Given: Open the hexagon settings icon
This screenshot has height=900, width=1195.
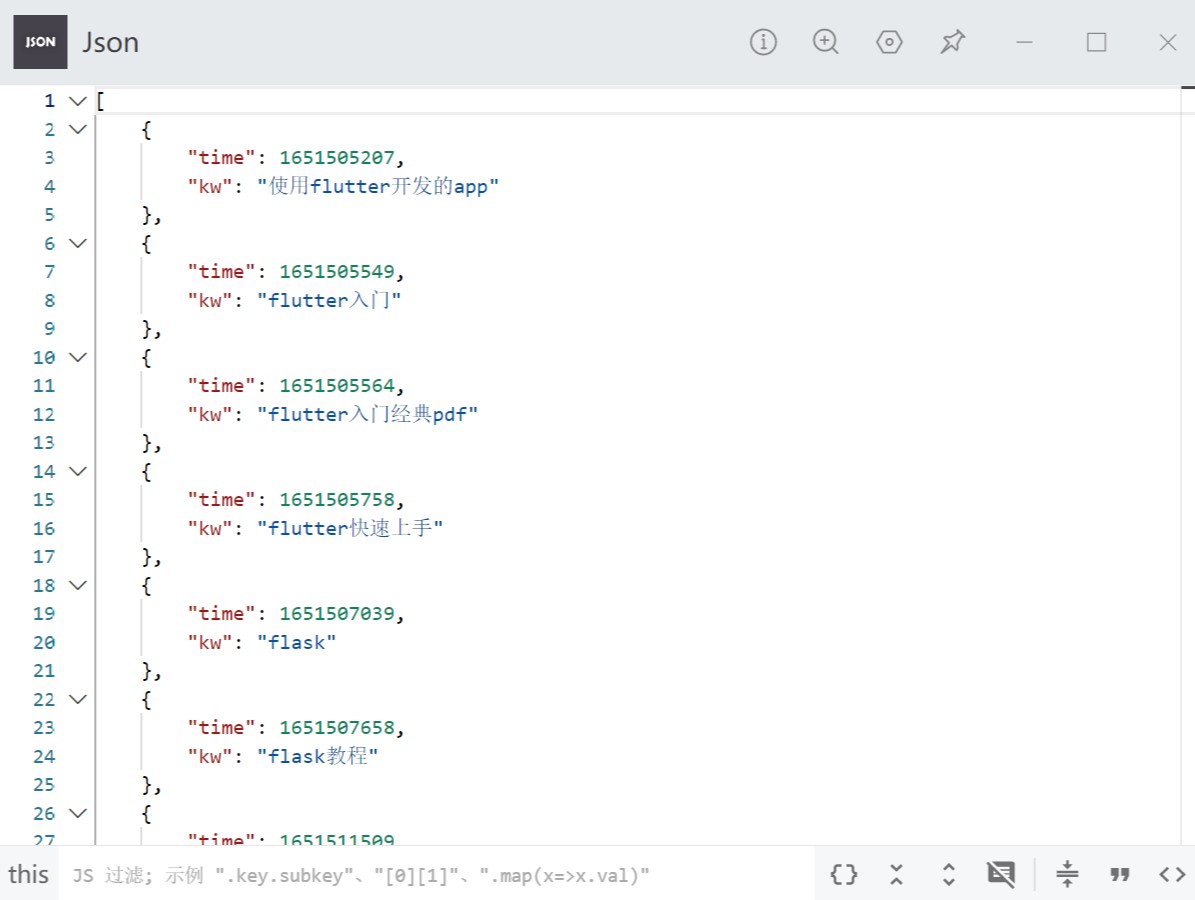Looking at the screenshot, I should (889, 42).
